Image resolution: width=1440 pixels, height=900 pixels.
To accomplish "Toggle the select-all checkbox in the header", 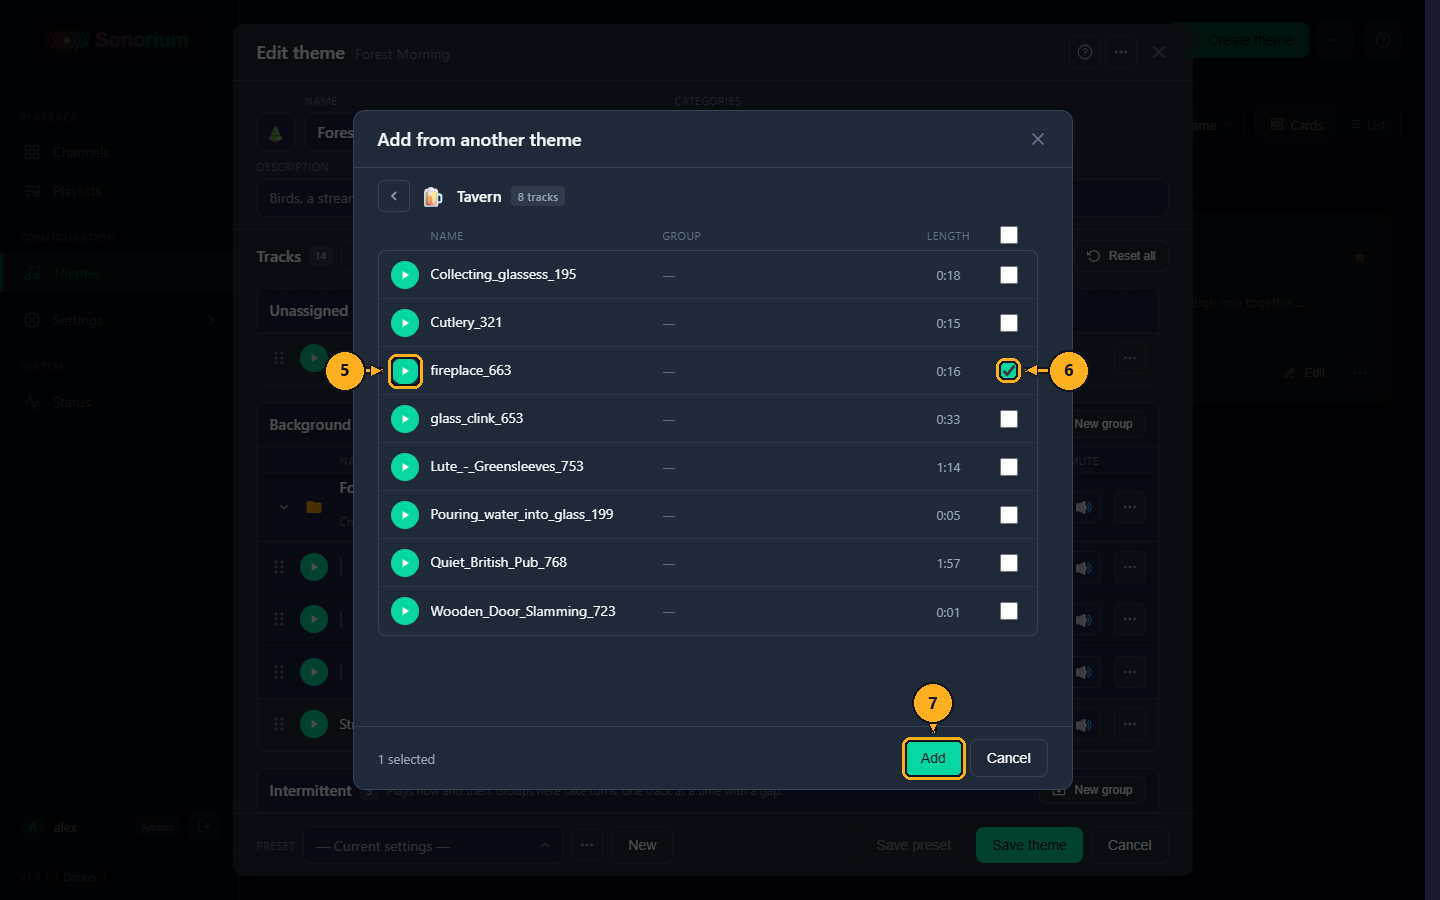I will pyautogui.click(x=1009, y=235).
